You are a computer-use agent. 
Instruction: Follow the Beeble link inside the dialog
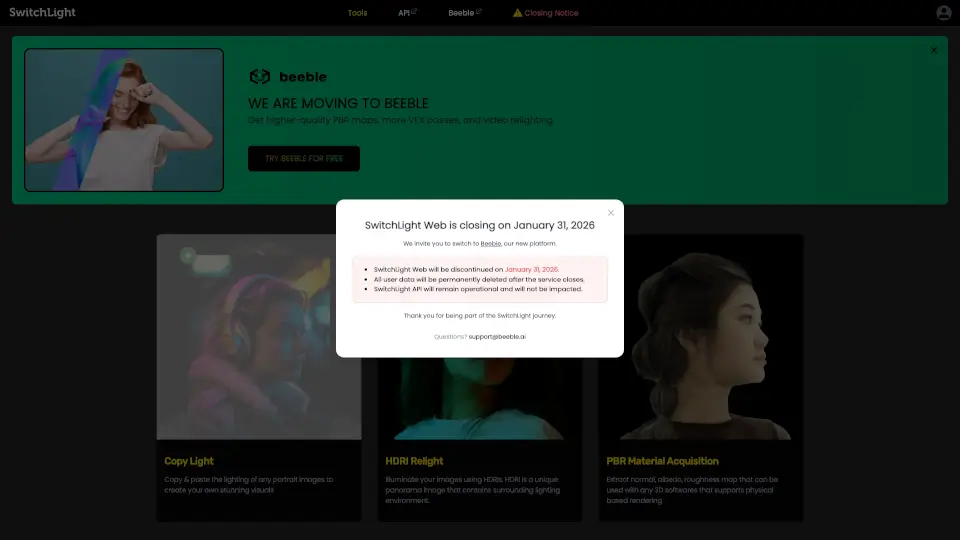(x=490, y=243)
